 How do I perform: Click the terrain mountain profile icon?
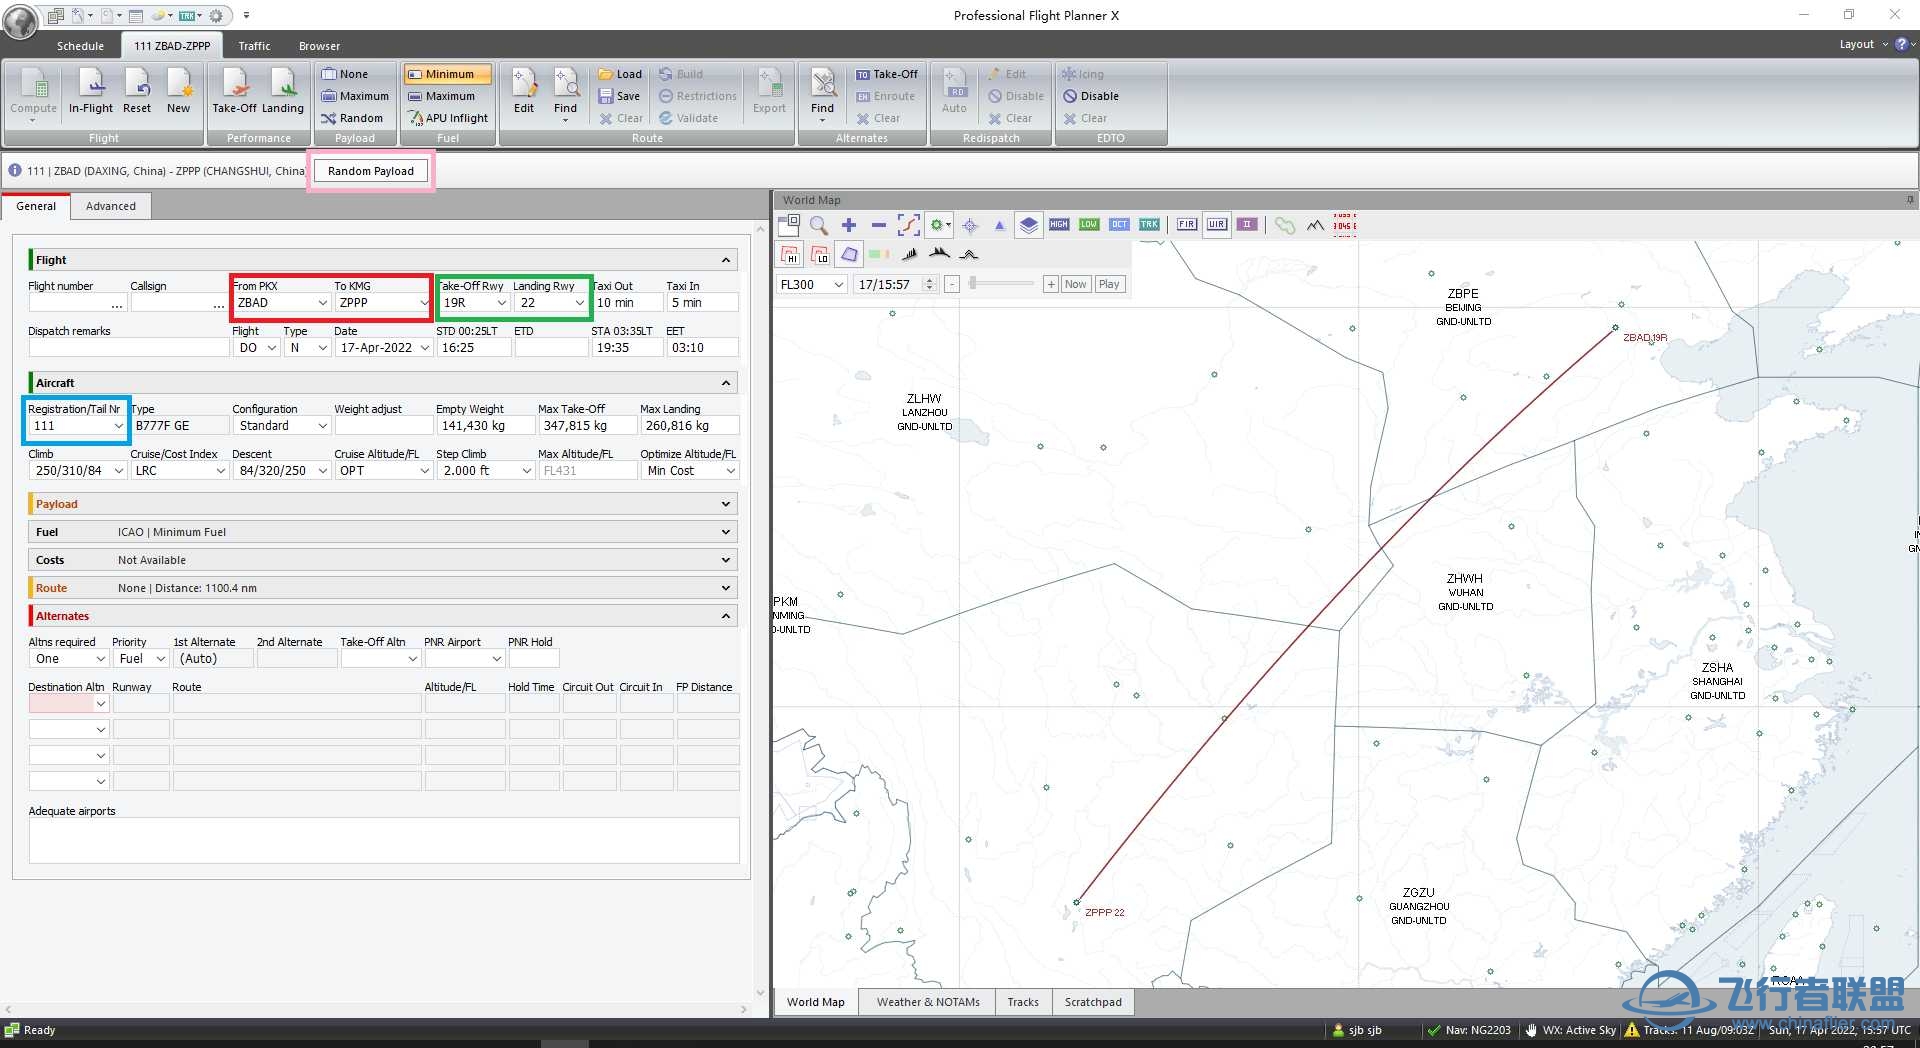tap(1315, 225)
